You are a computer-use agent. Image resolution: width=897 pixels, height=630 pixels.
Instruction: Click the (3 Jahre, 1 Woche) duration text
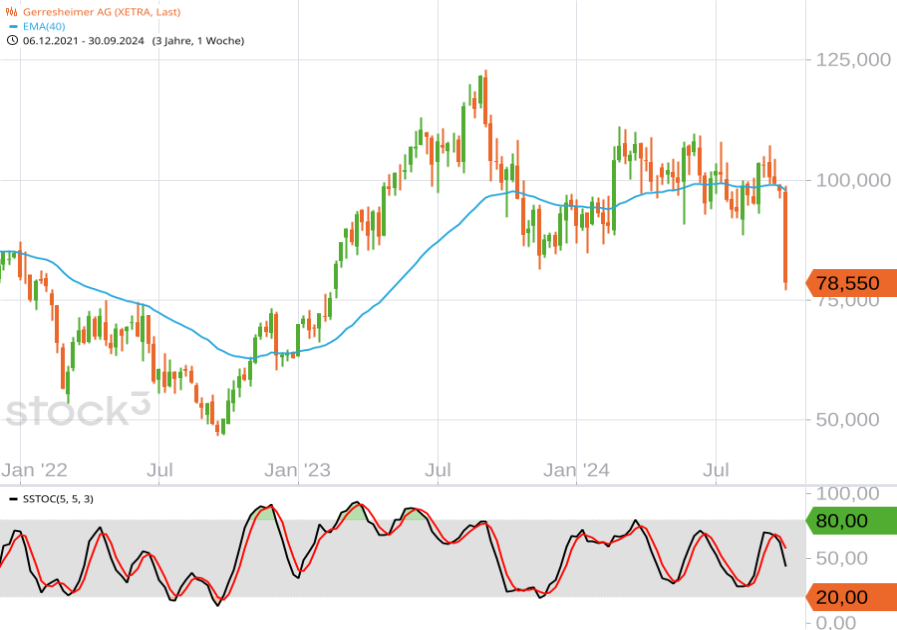coord(198,41)
